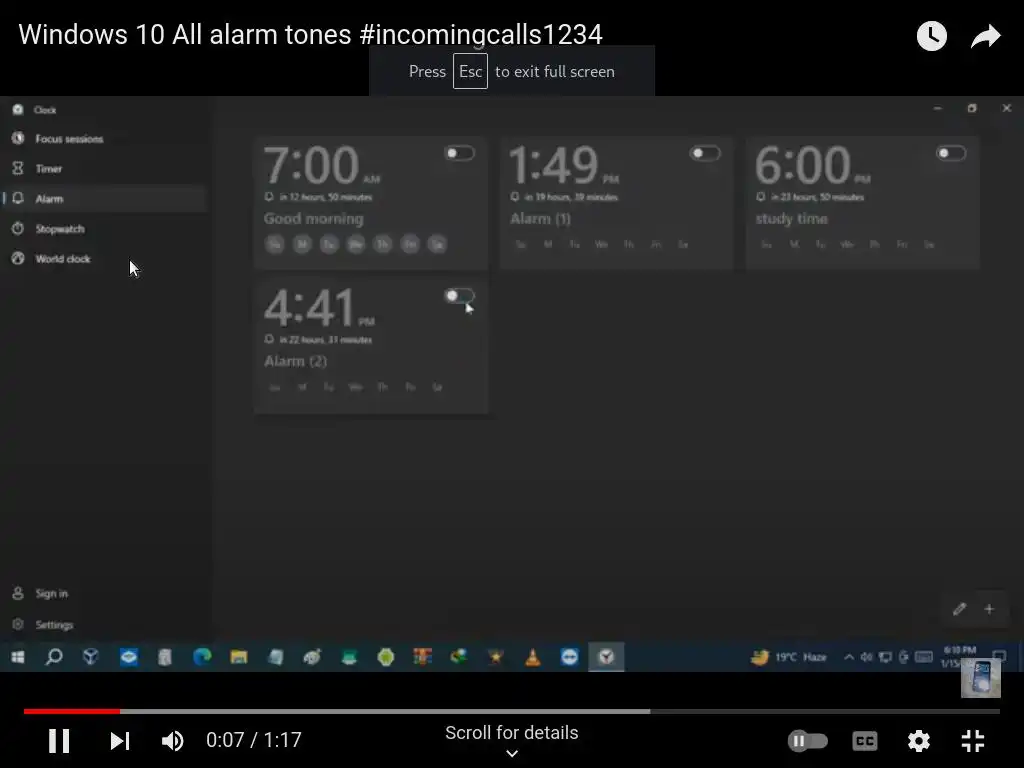Click the study time alarm label
The image size is (1024, 768).
[792, 219]
